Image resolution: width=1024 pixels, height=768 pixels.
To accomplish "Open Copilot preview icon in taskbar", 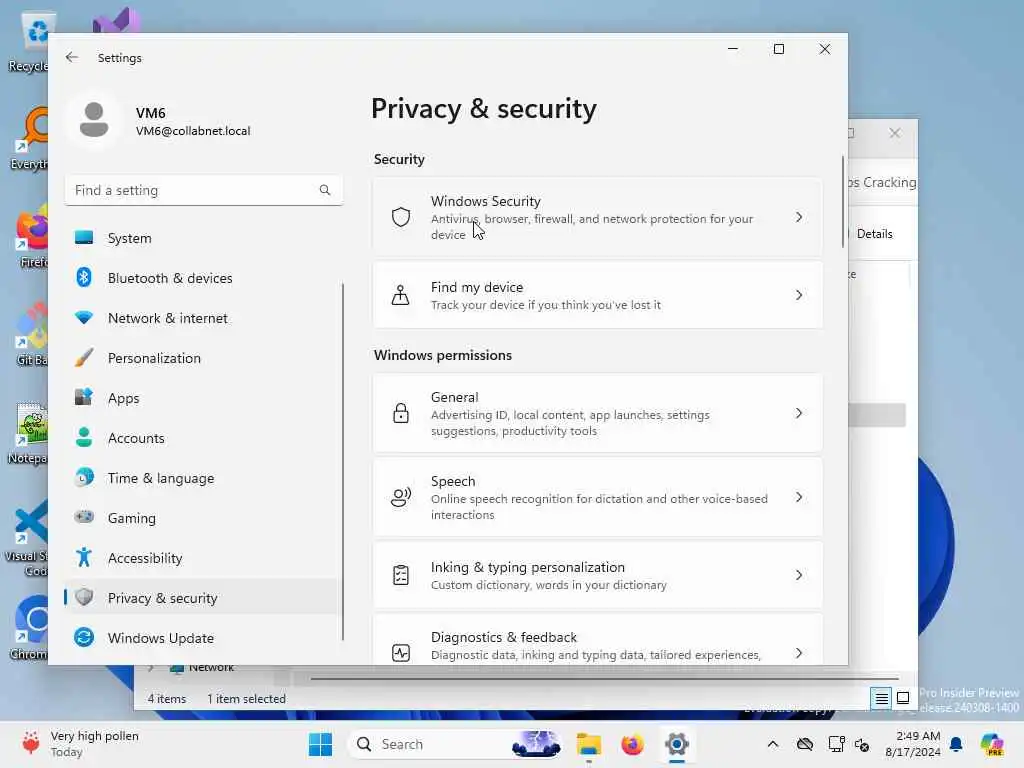I will 991,744.
